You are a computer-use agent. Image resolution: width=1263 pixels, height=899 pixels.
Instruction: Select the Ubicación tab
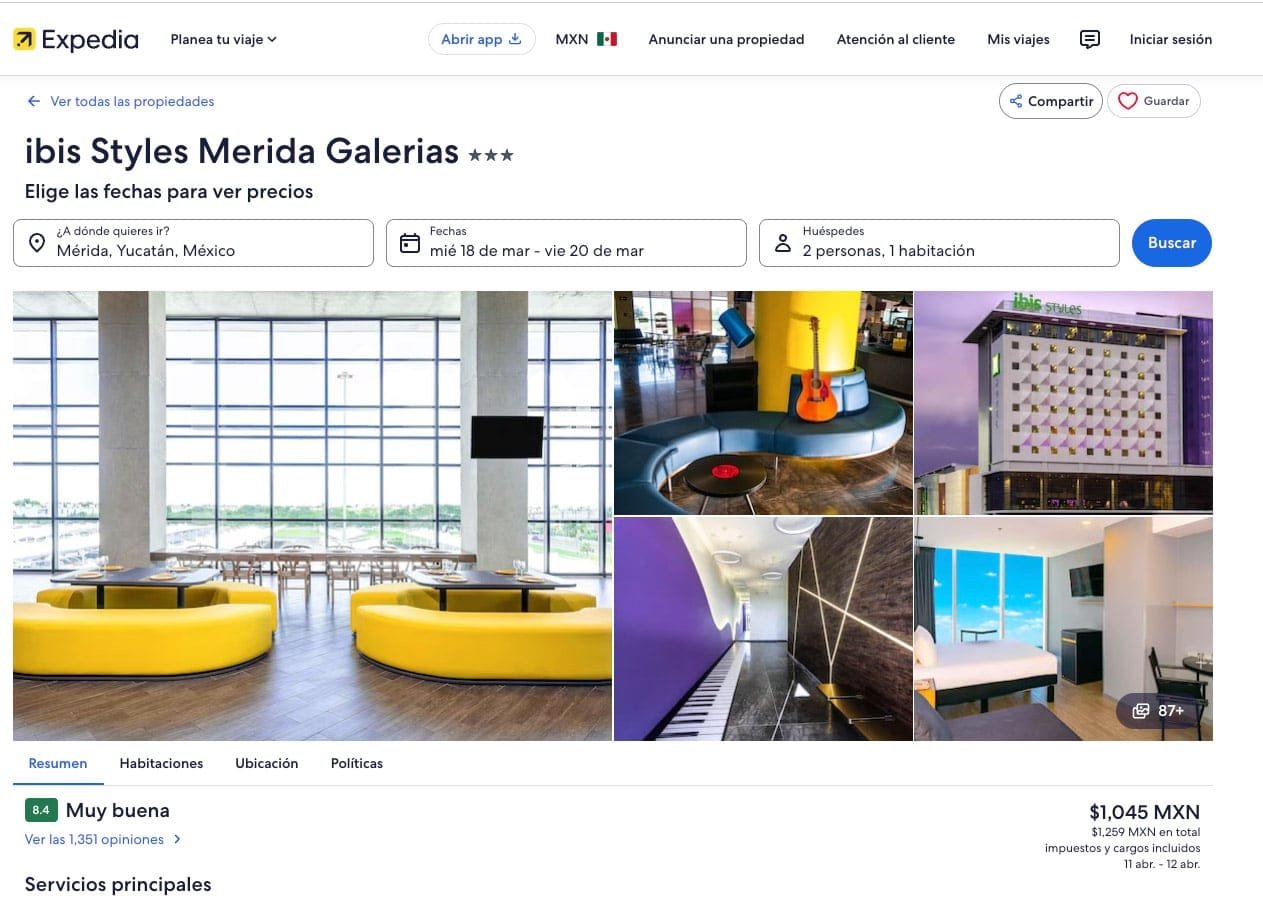point(267,763)
